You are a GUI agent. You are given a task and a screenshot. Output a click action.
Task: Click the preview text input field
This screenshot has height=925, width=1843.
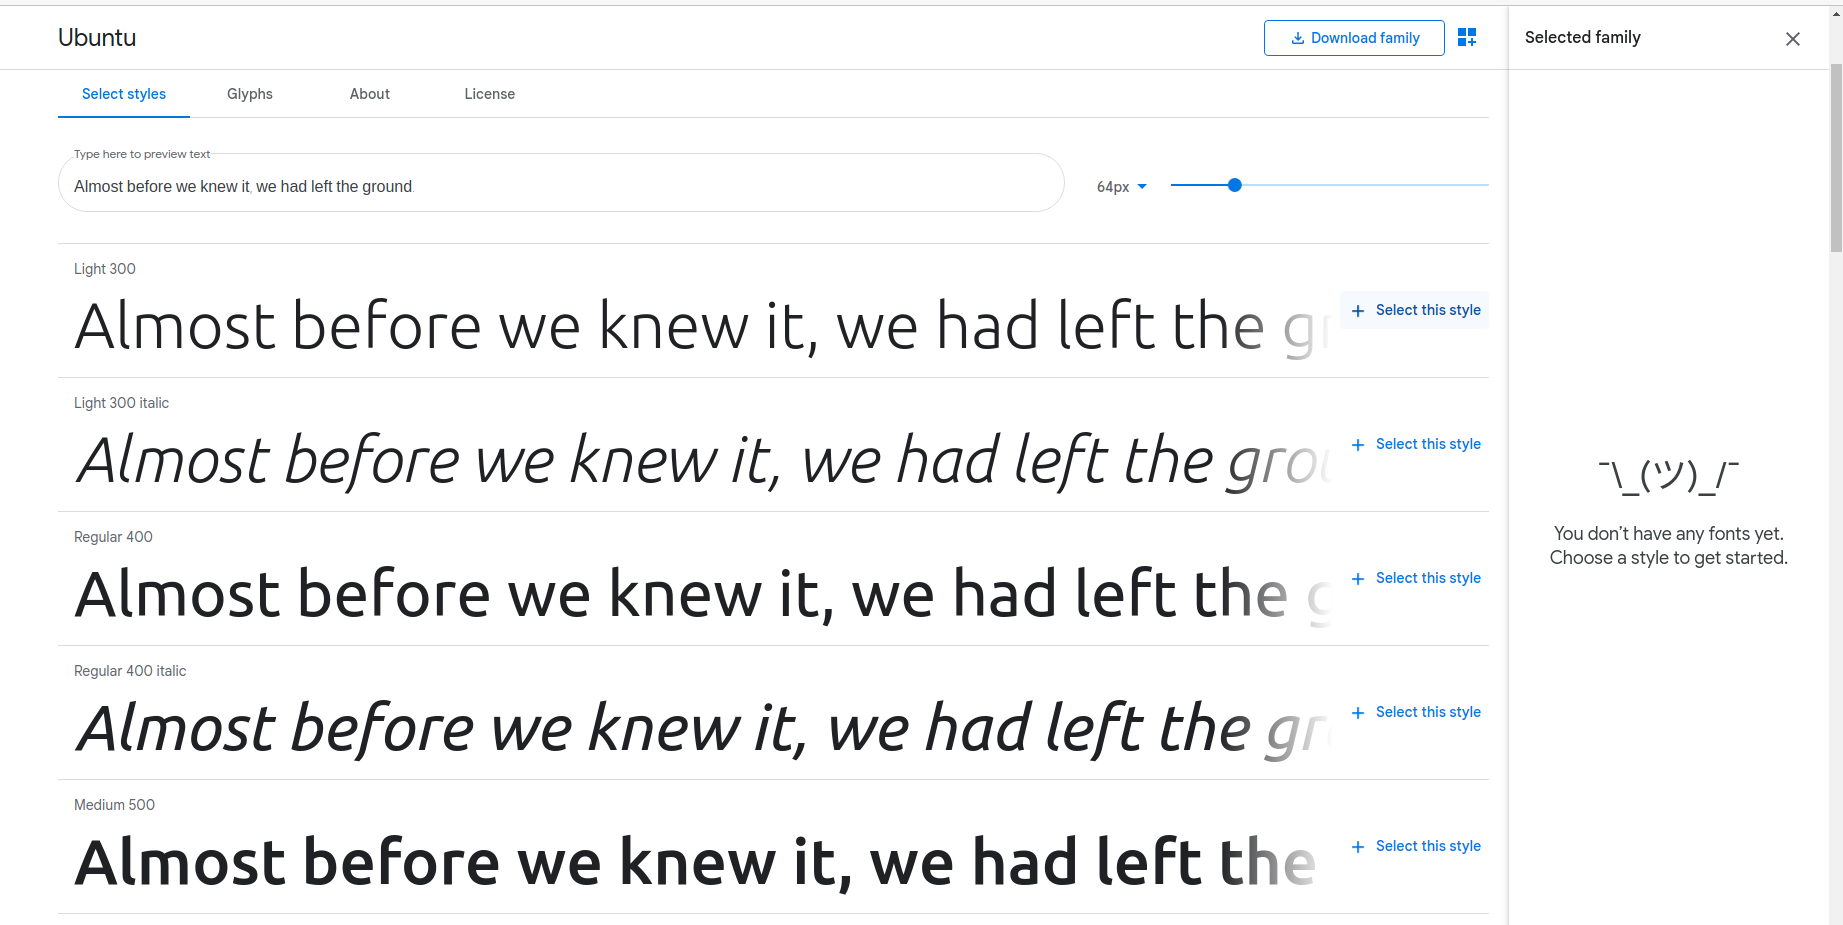(x=560, y=185)
